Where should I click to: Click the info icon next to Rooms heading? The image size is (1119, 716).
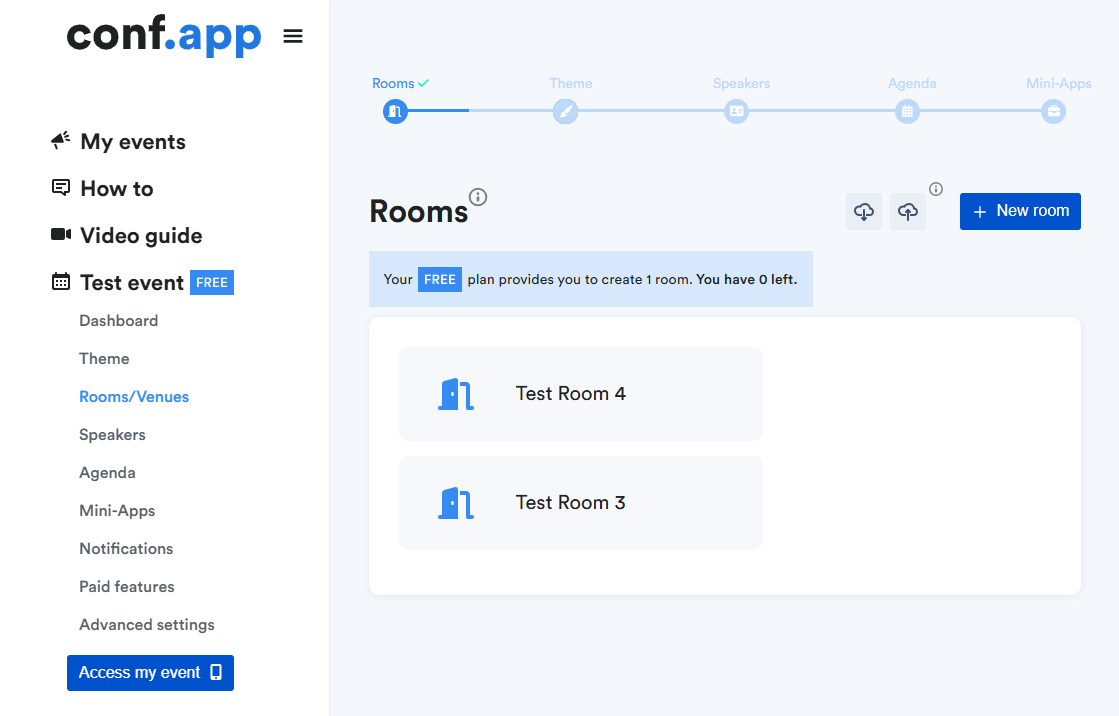point(478,196)
